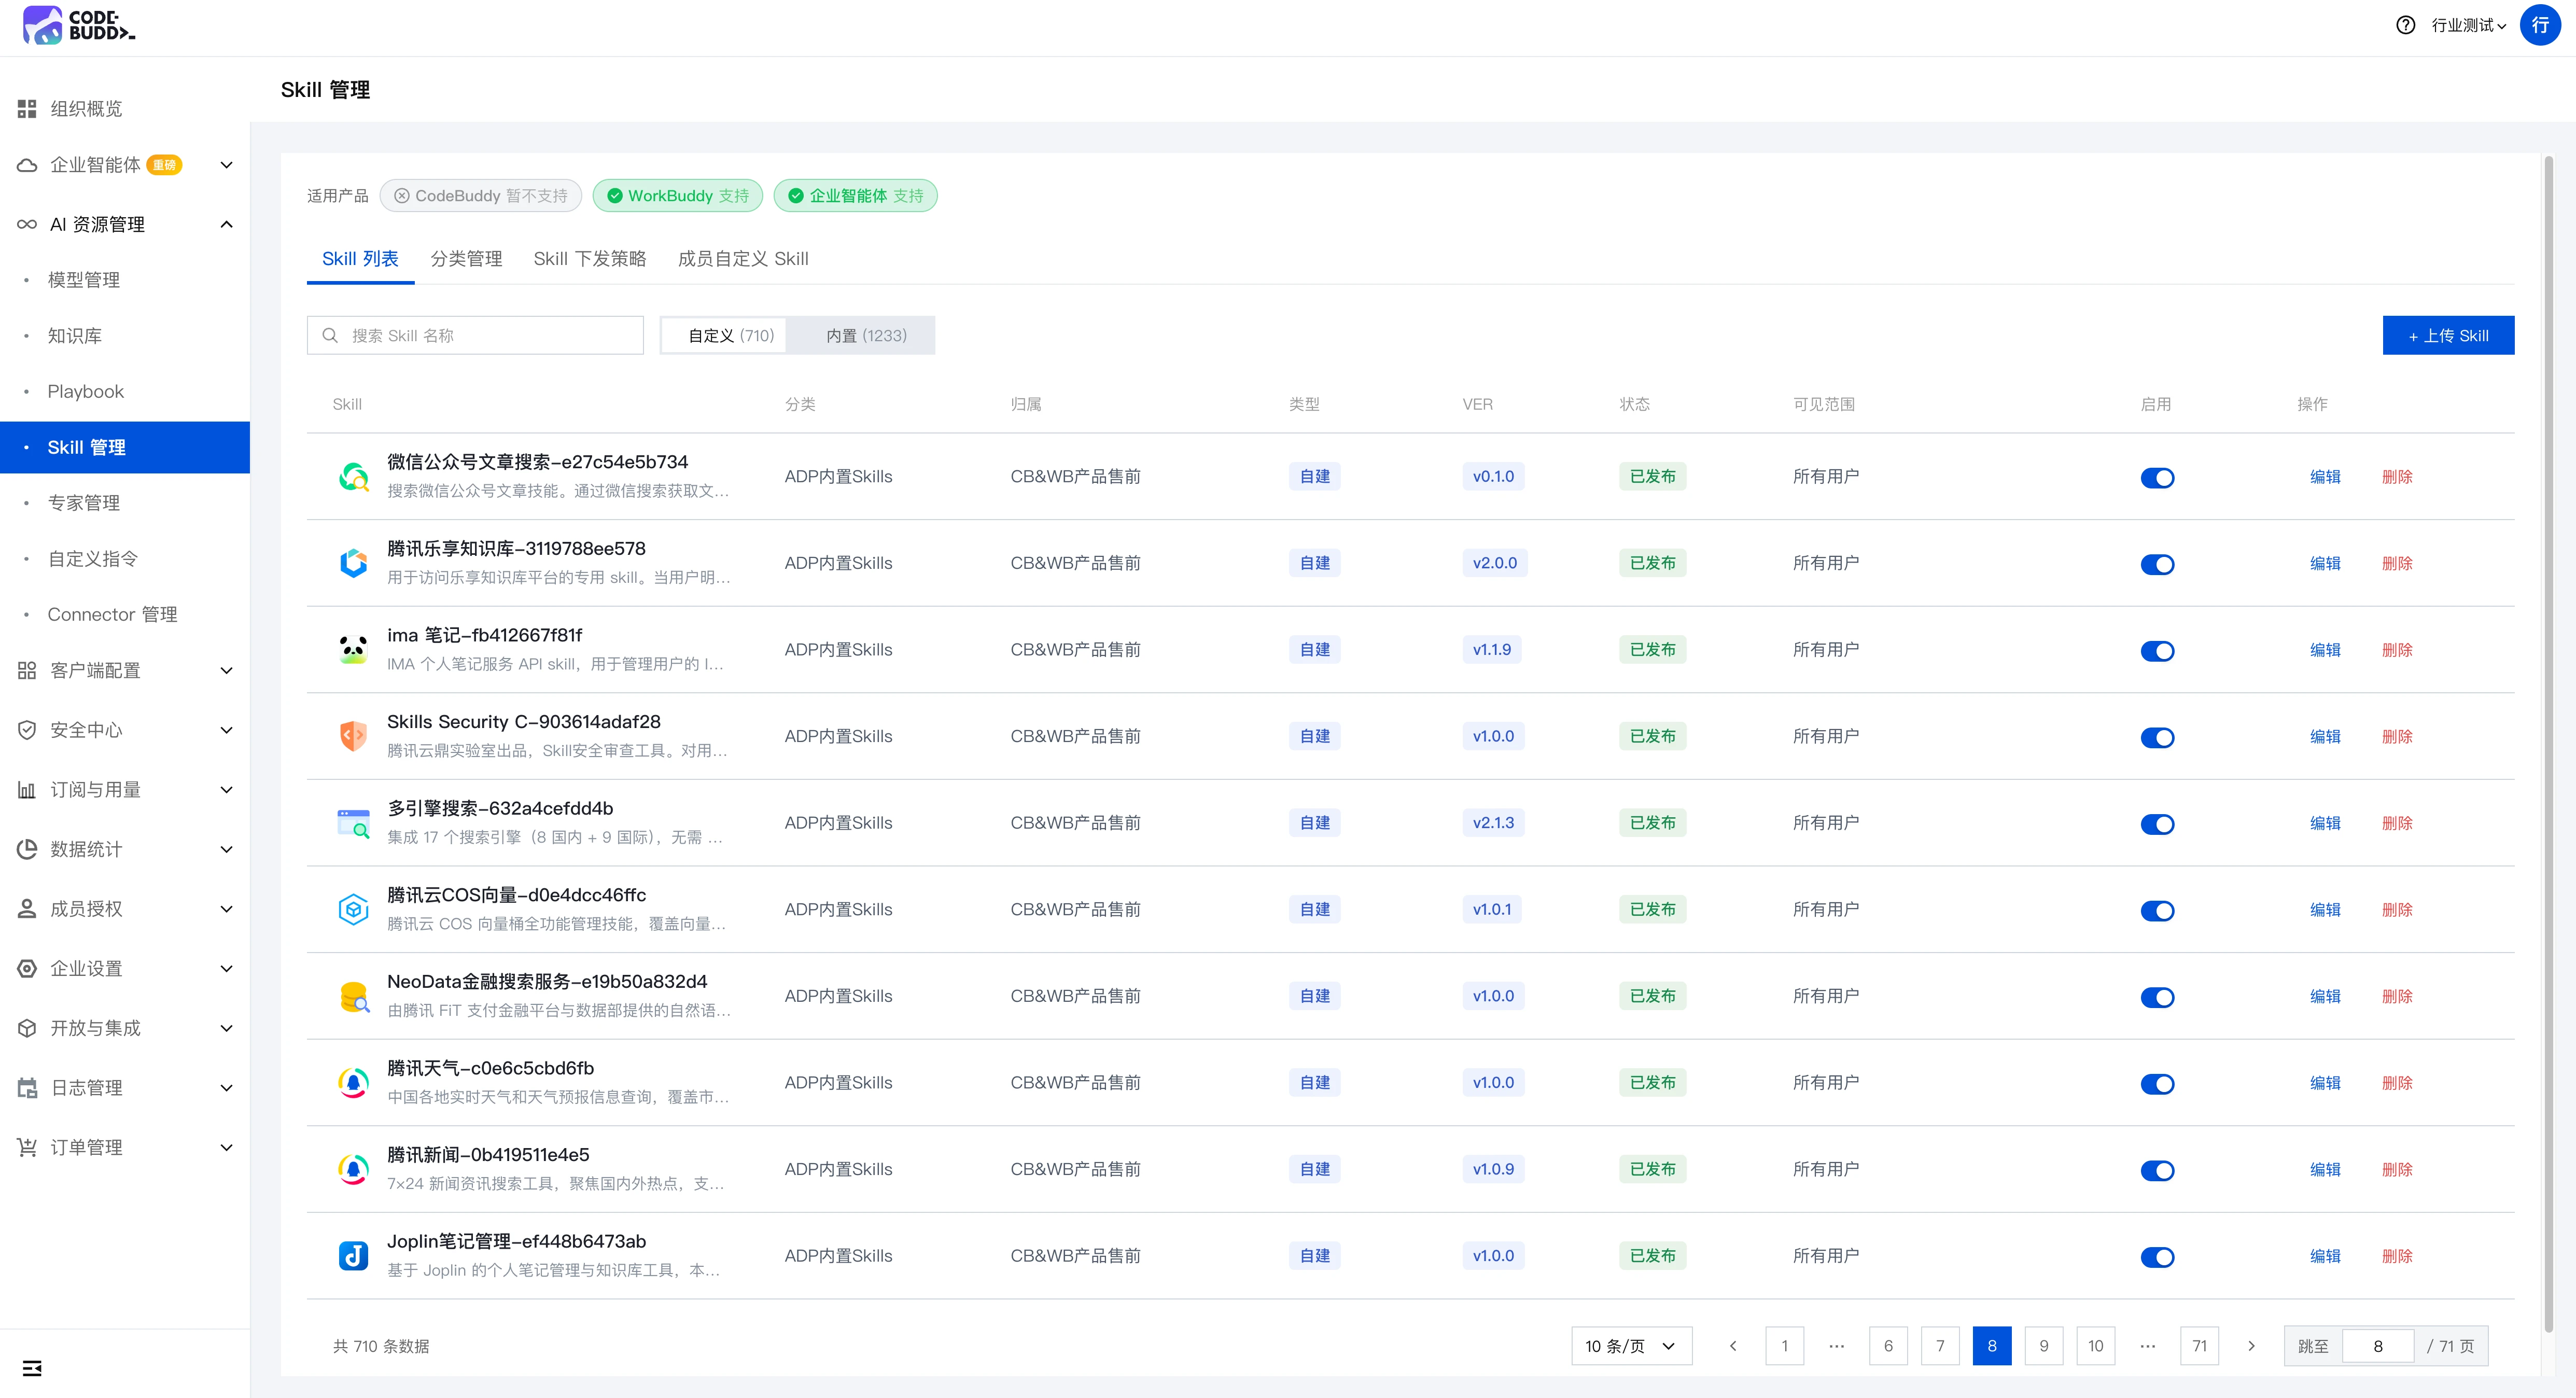Click the 跳至 page number input
This screenshot has width=2576, height=1398.
(x=2378, y=1346)
